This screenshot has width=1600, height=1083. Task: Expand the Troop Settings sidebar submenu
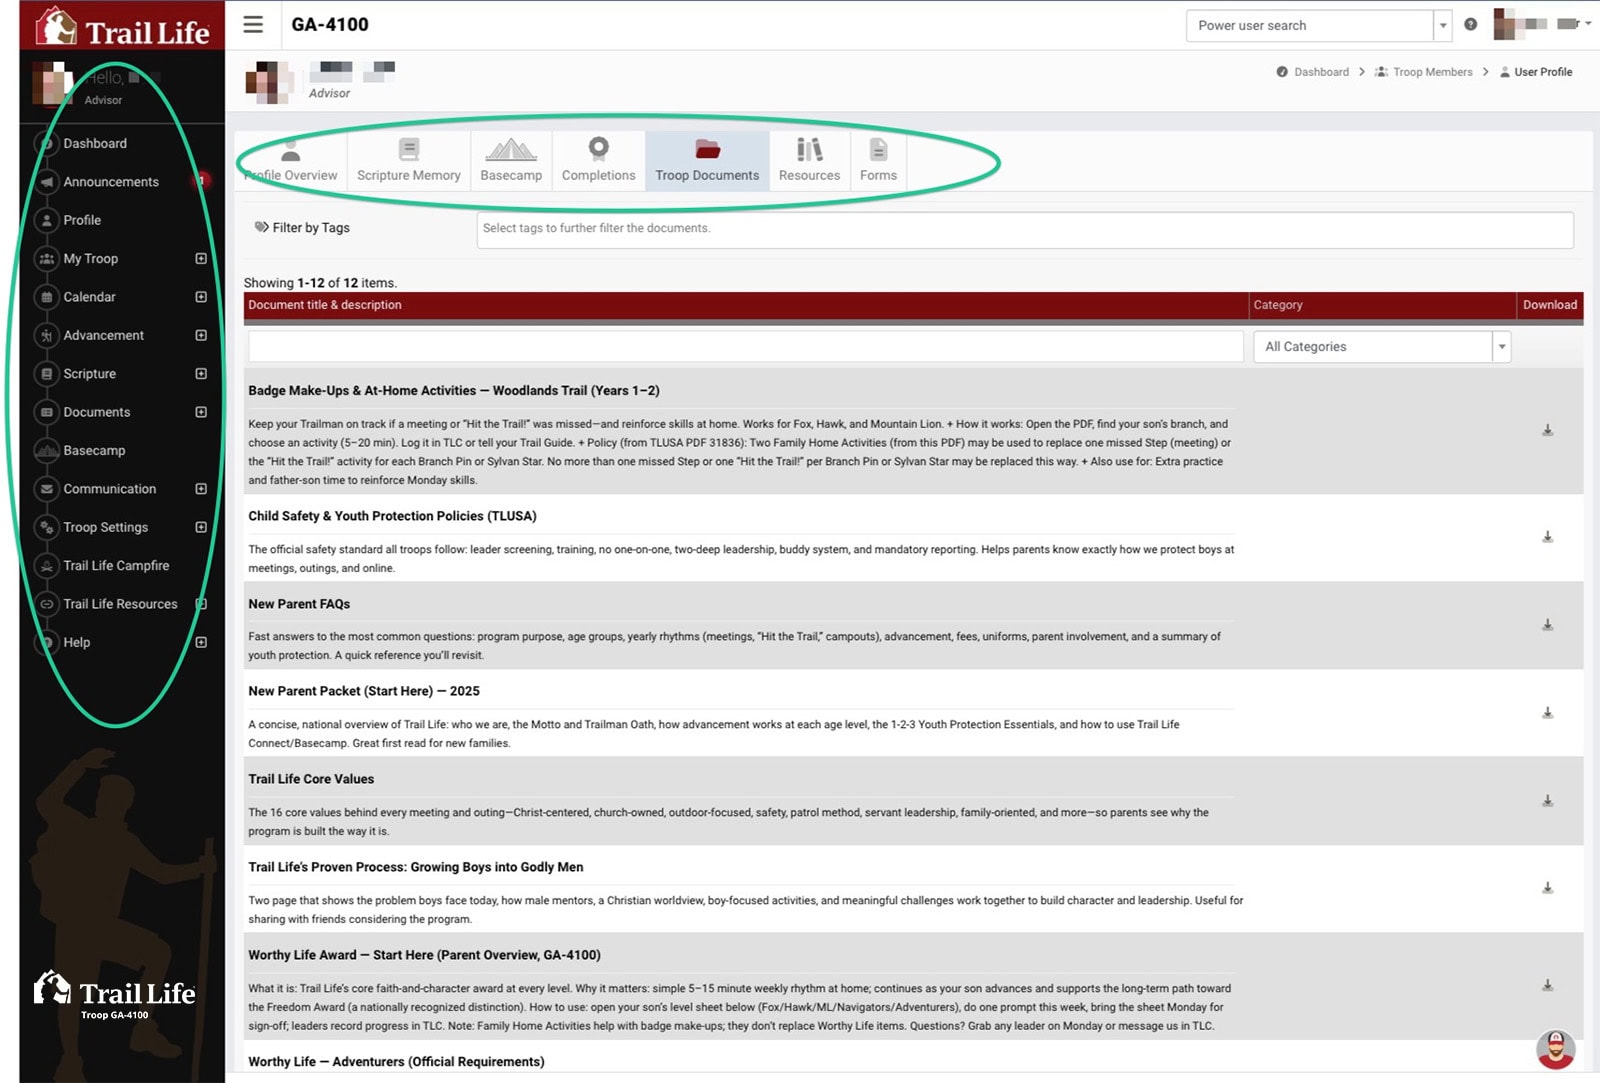tap(201, 527)
